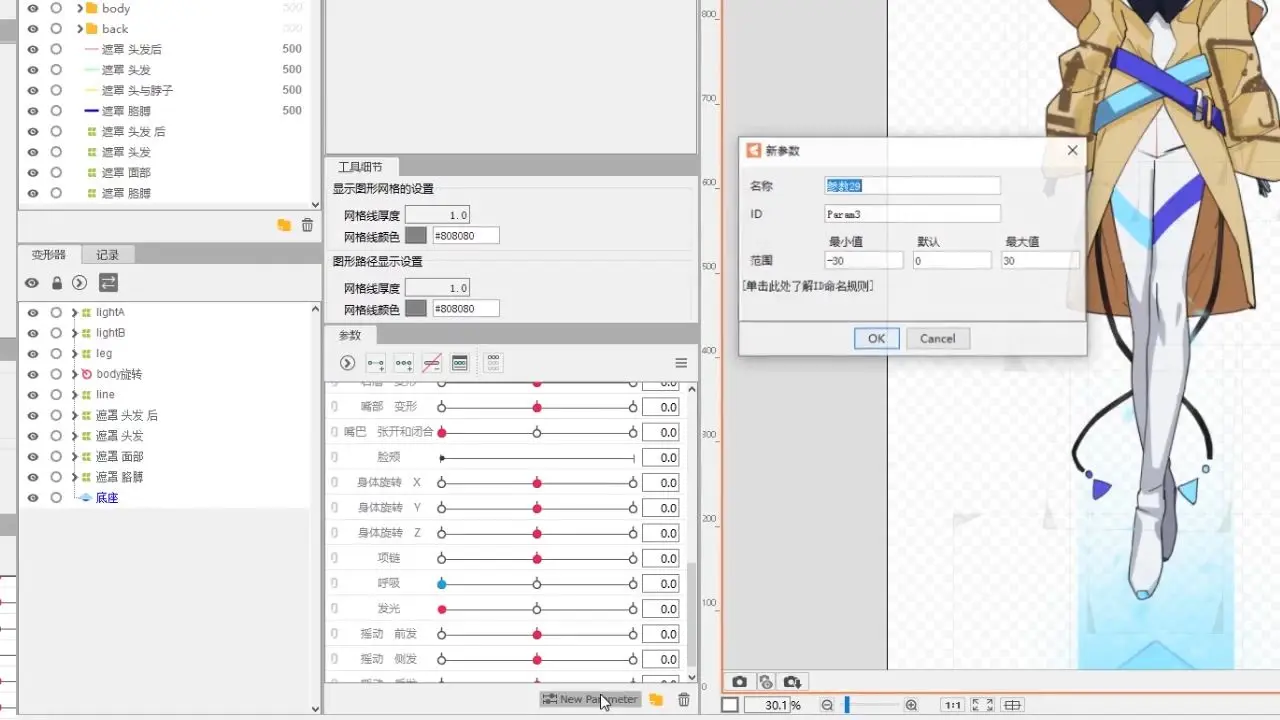Confirm the new parameter dialog with OK

tap(876, 338)
